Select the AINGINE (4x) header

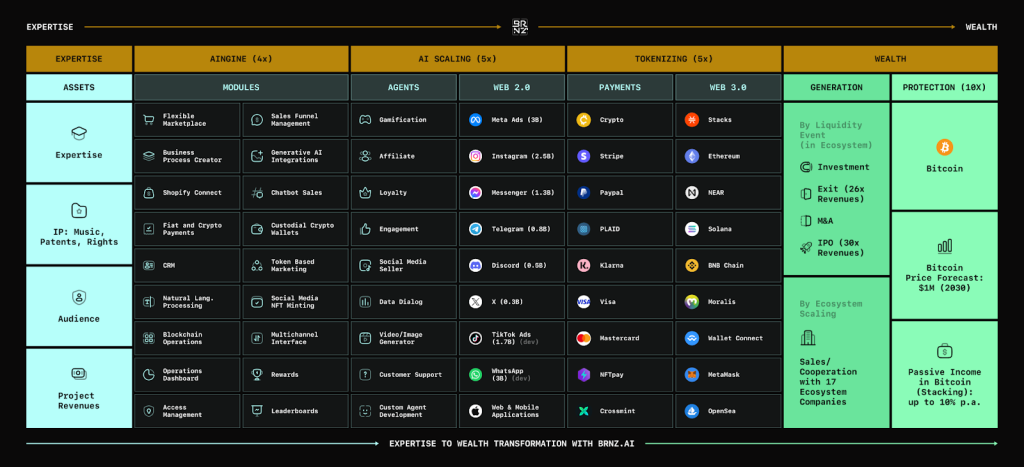(241, 59)
